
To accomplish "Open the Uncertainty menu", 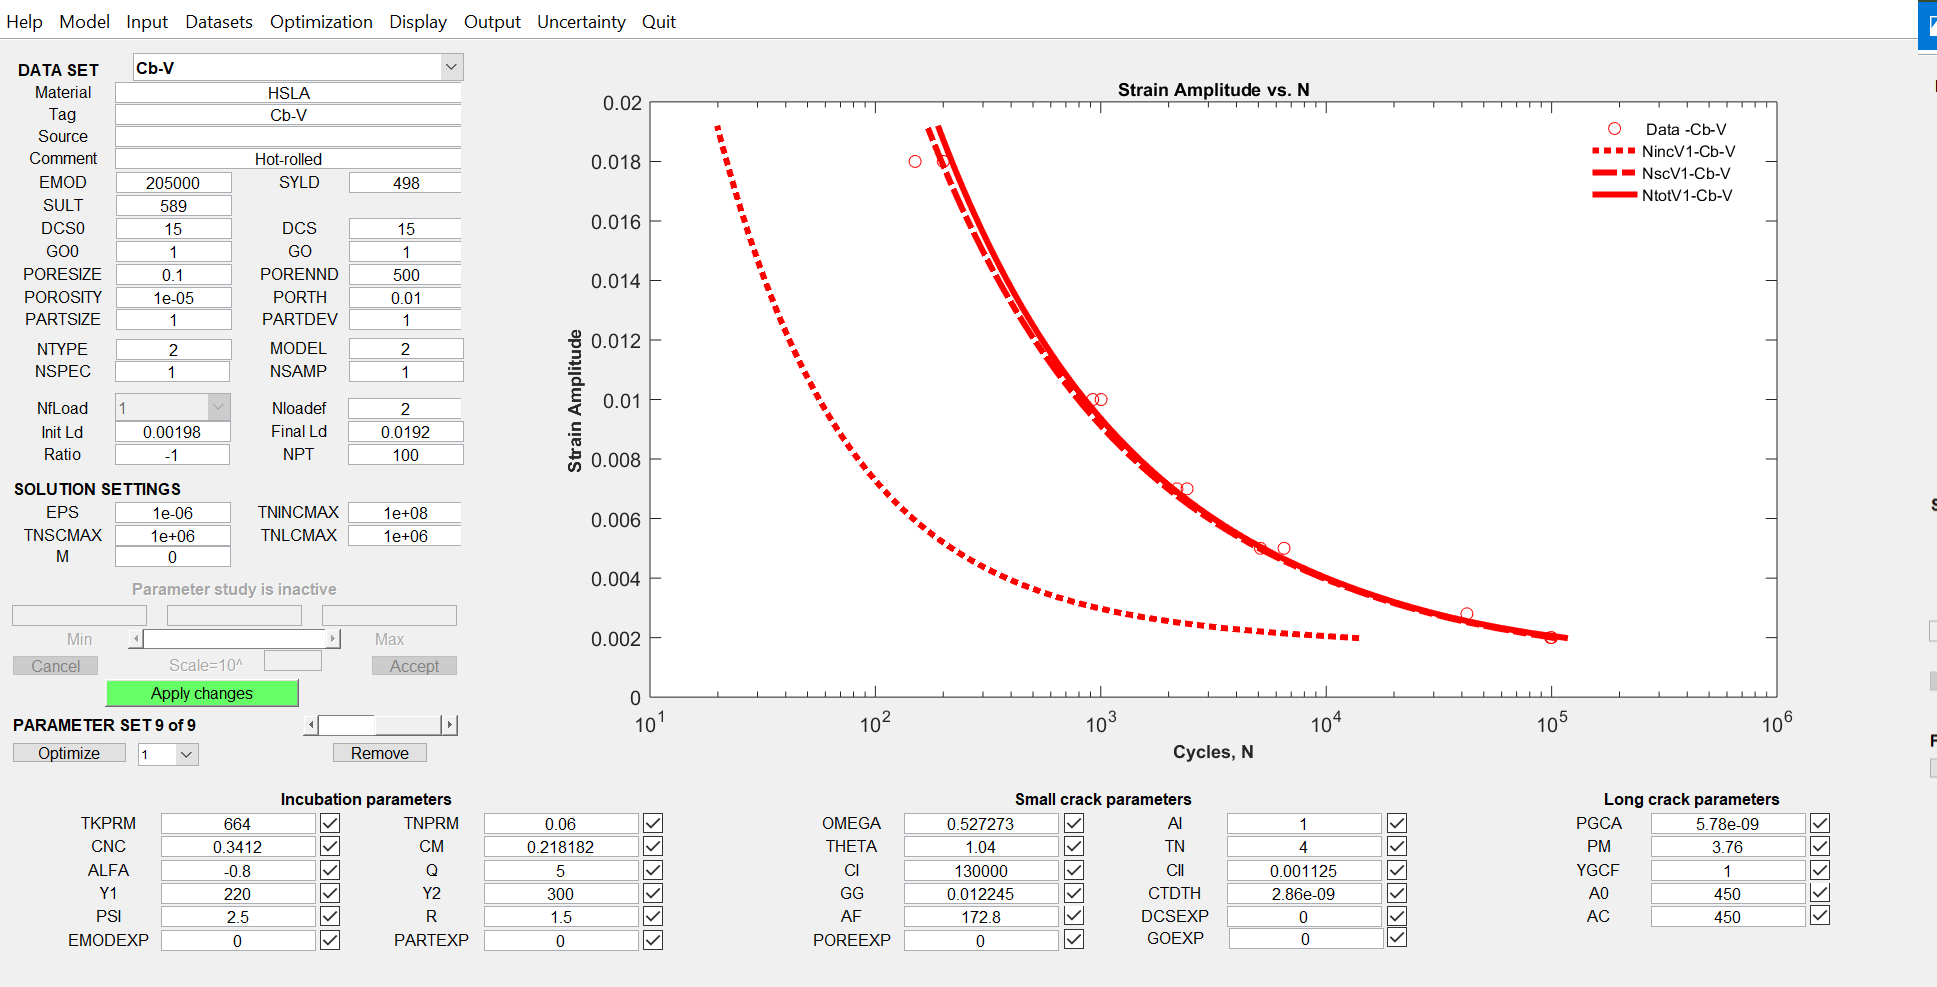I will tap(581, 21).
